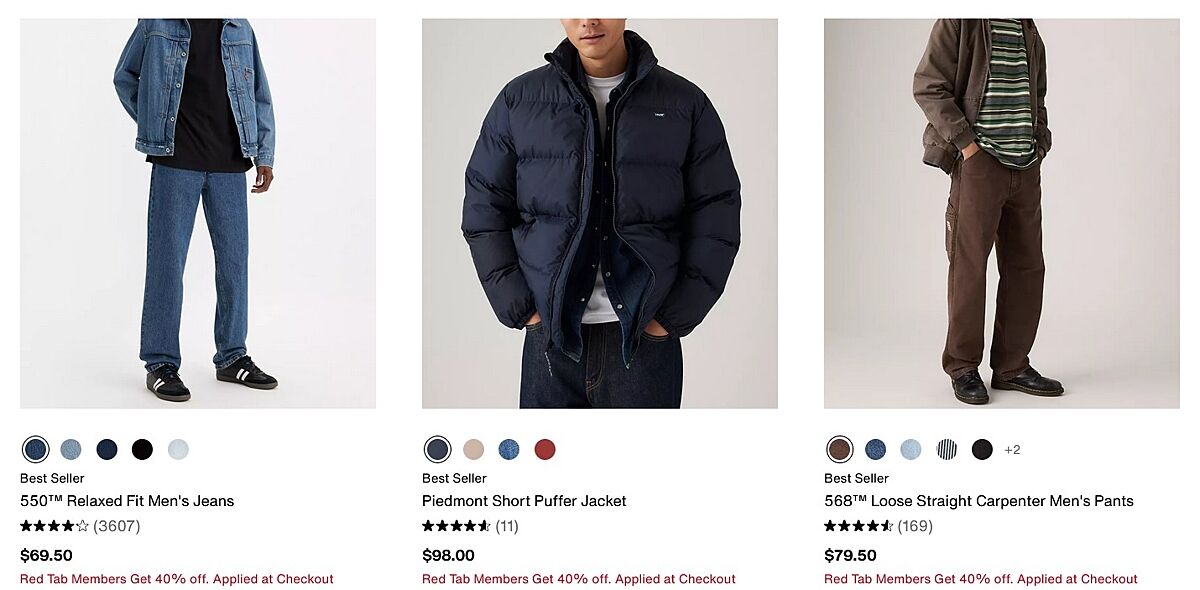Expand the +2 more colors for carpenter pants
Viewport: 1200px width, 590px height.
pyautogui.click(x=1012, y=449)
